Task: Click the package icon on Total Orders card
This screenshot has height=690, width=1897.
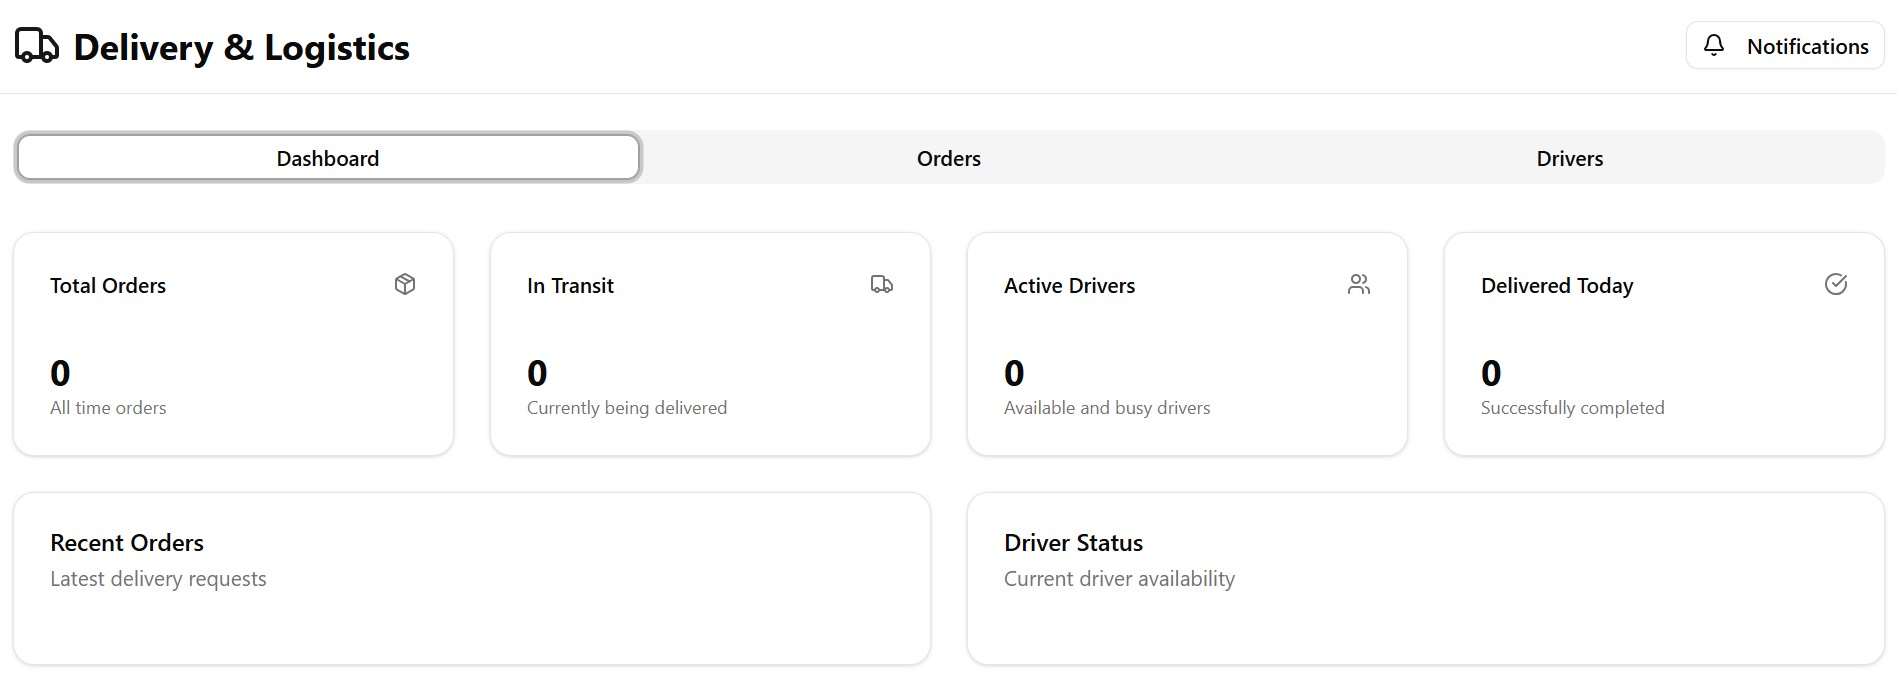Action: coord(405,284)
